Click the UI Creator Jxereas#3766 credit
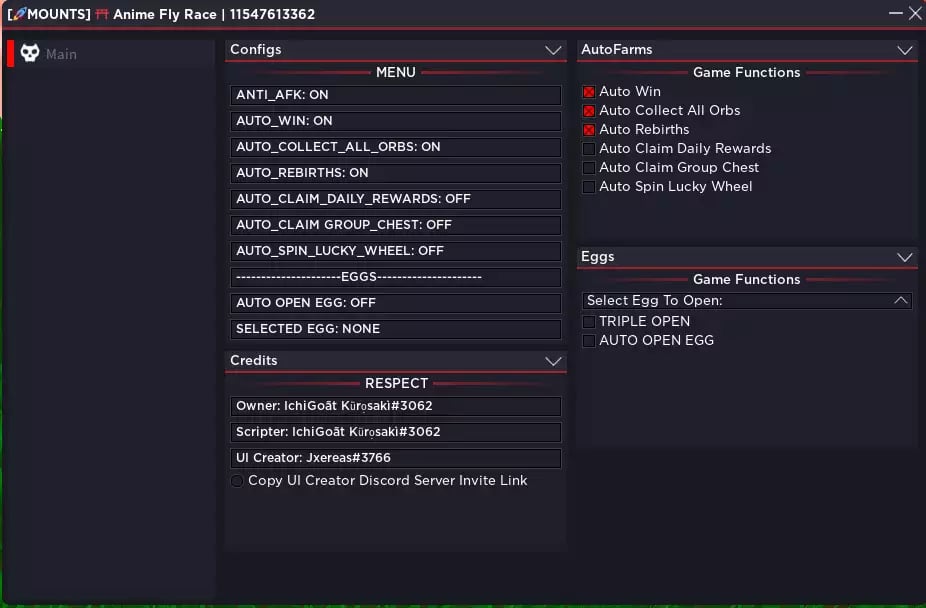Viewport: 926px width, 608px height. (x=395, y=458)
